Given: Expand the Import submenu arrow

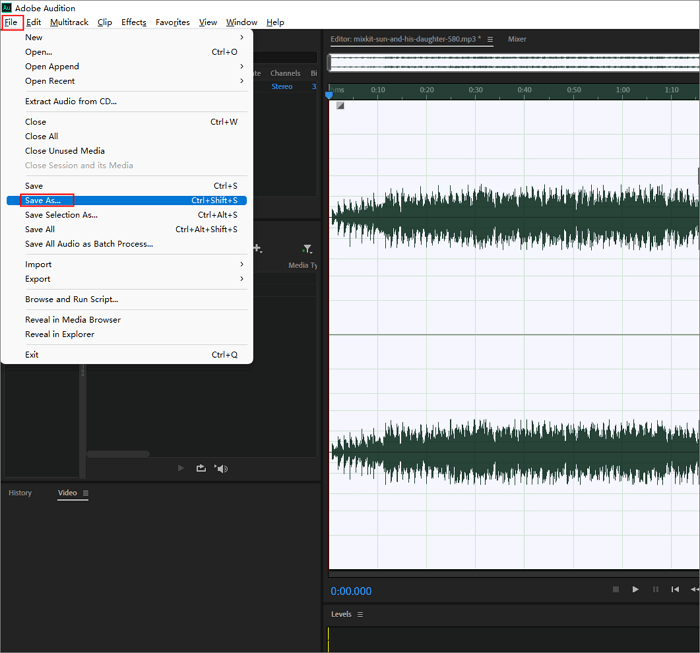Looking at the screenshot, I should click(x=242, y=264).
